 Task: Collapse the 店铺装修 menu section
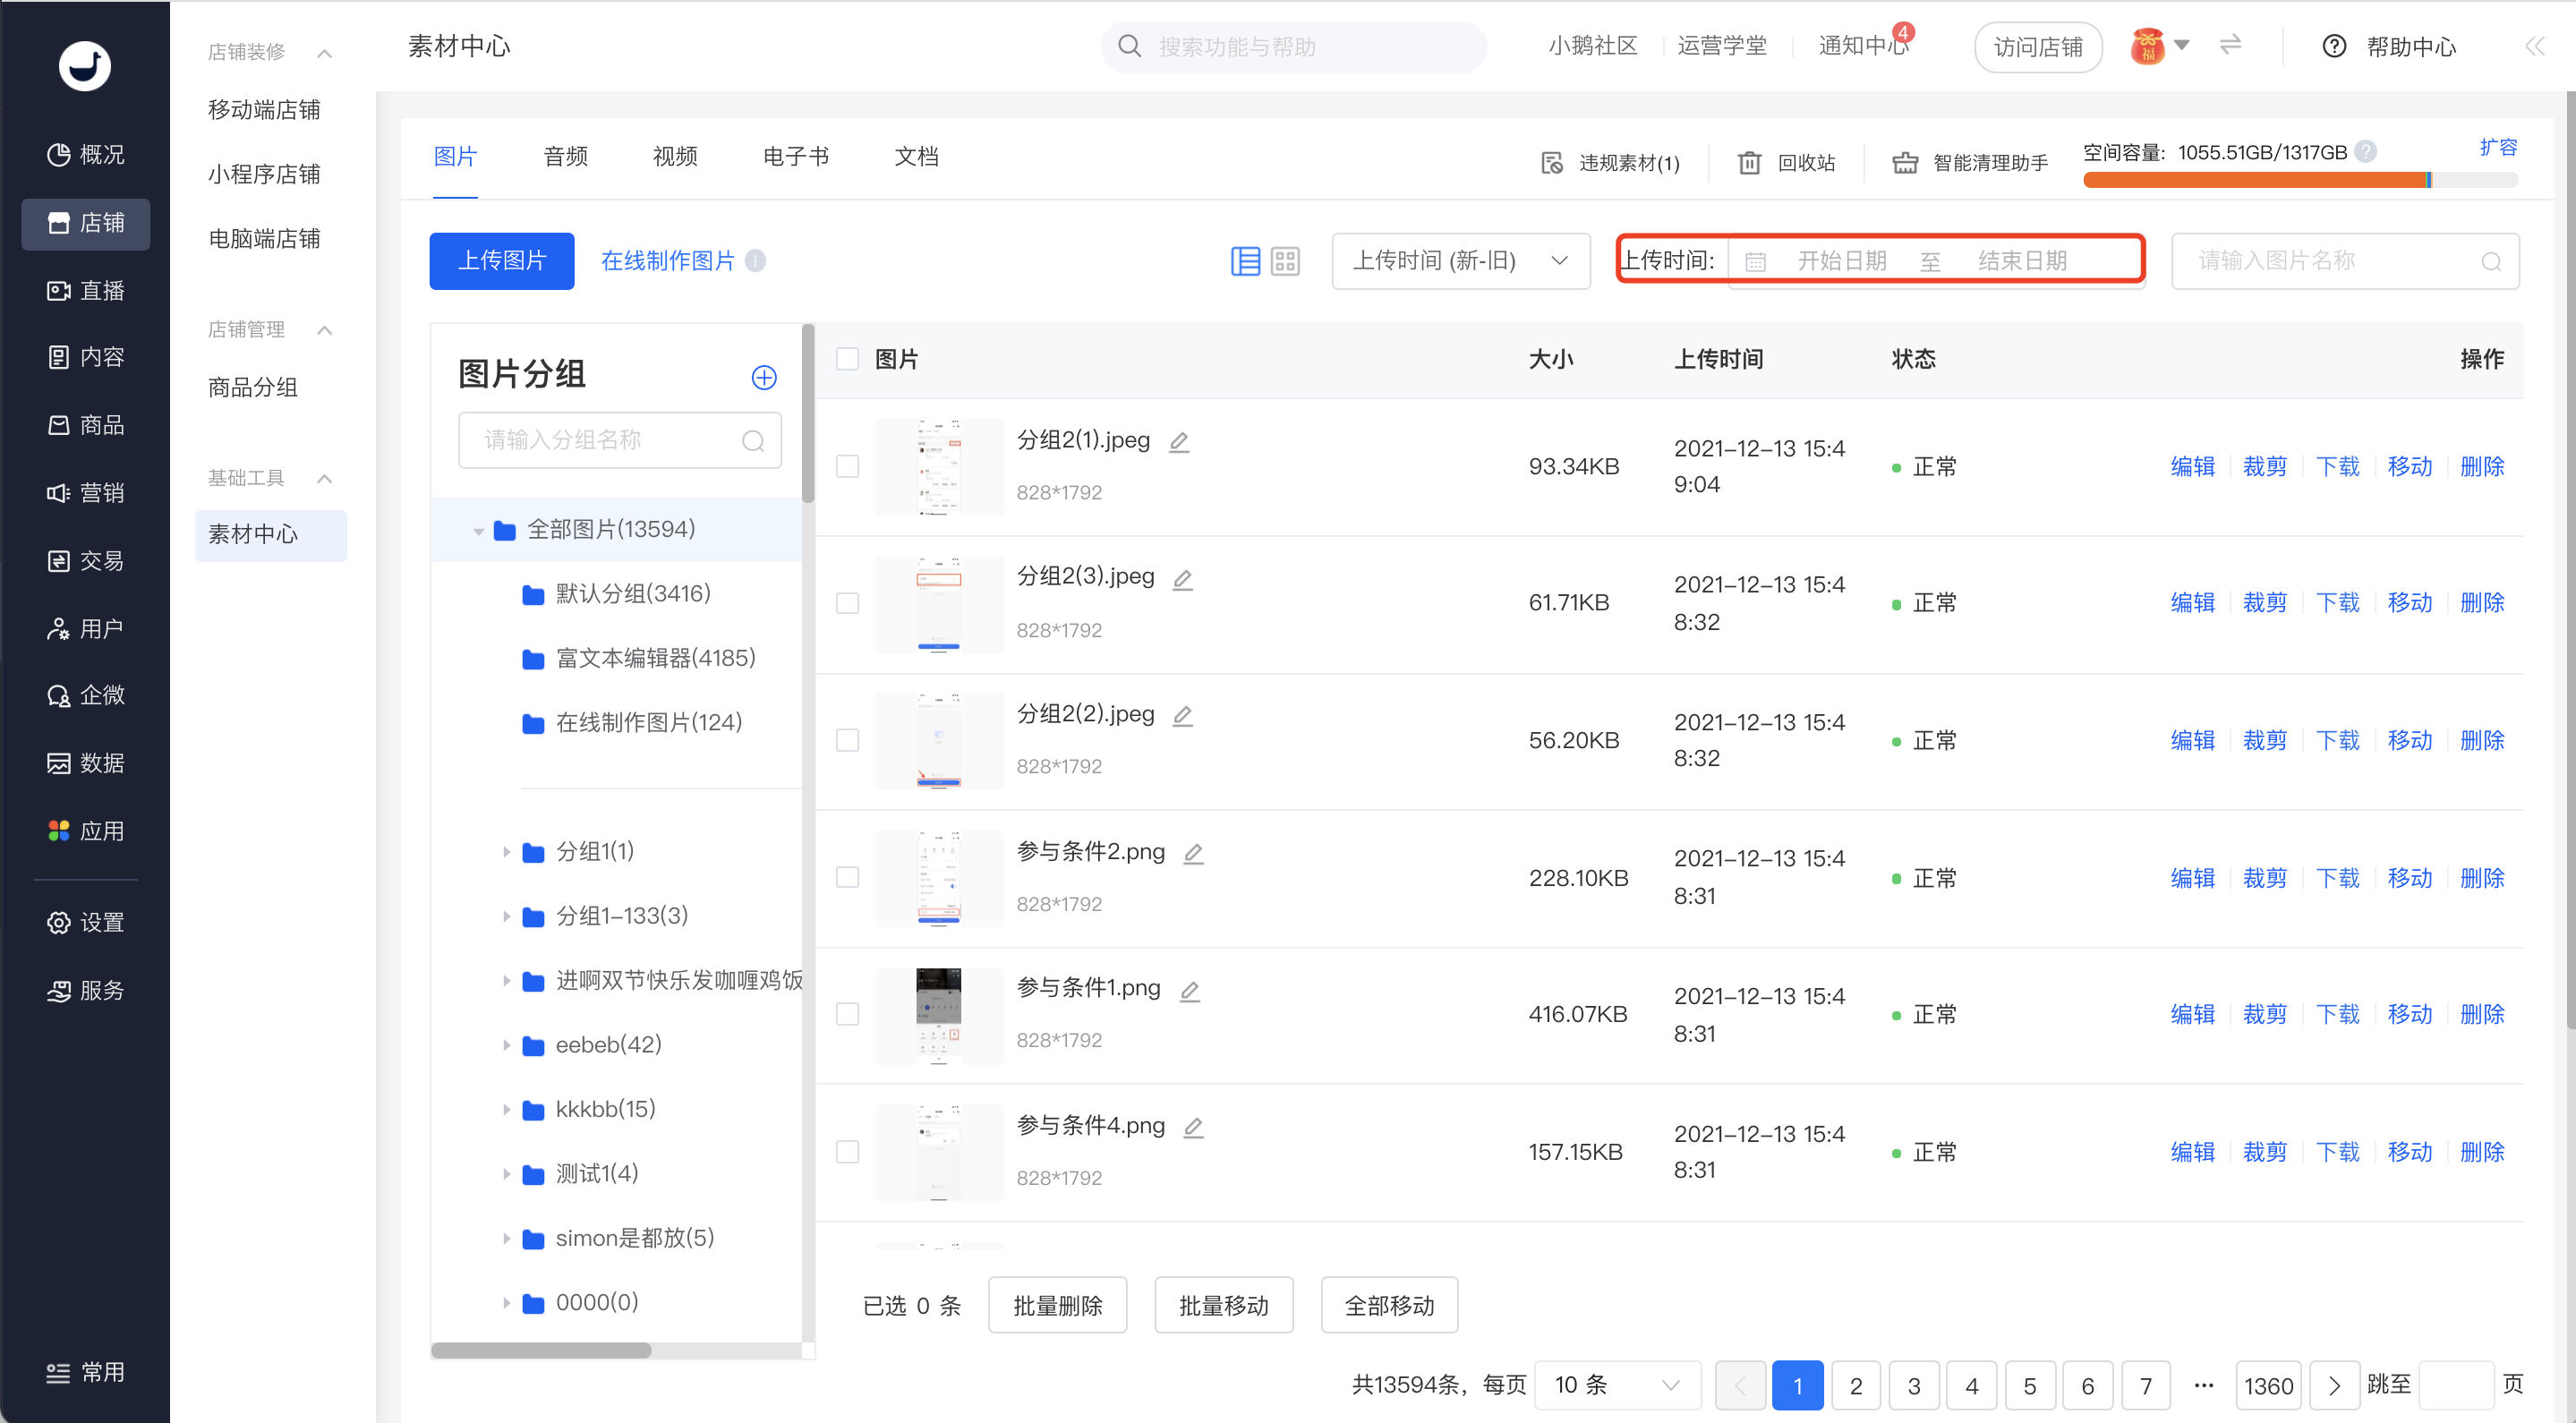[x=324, y=53]
